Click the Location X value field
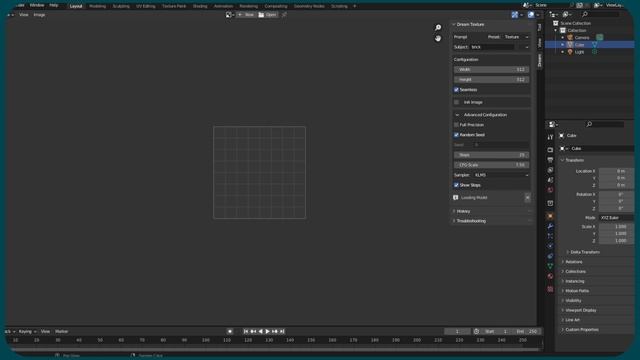640x360 pixels. (616, 171)
